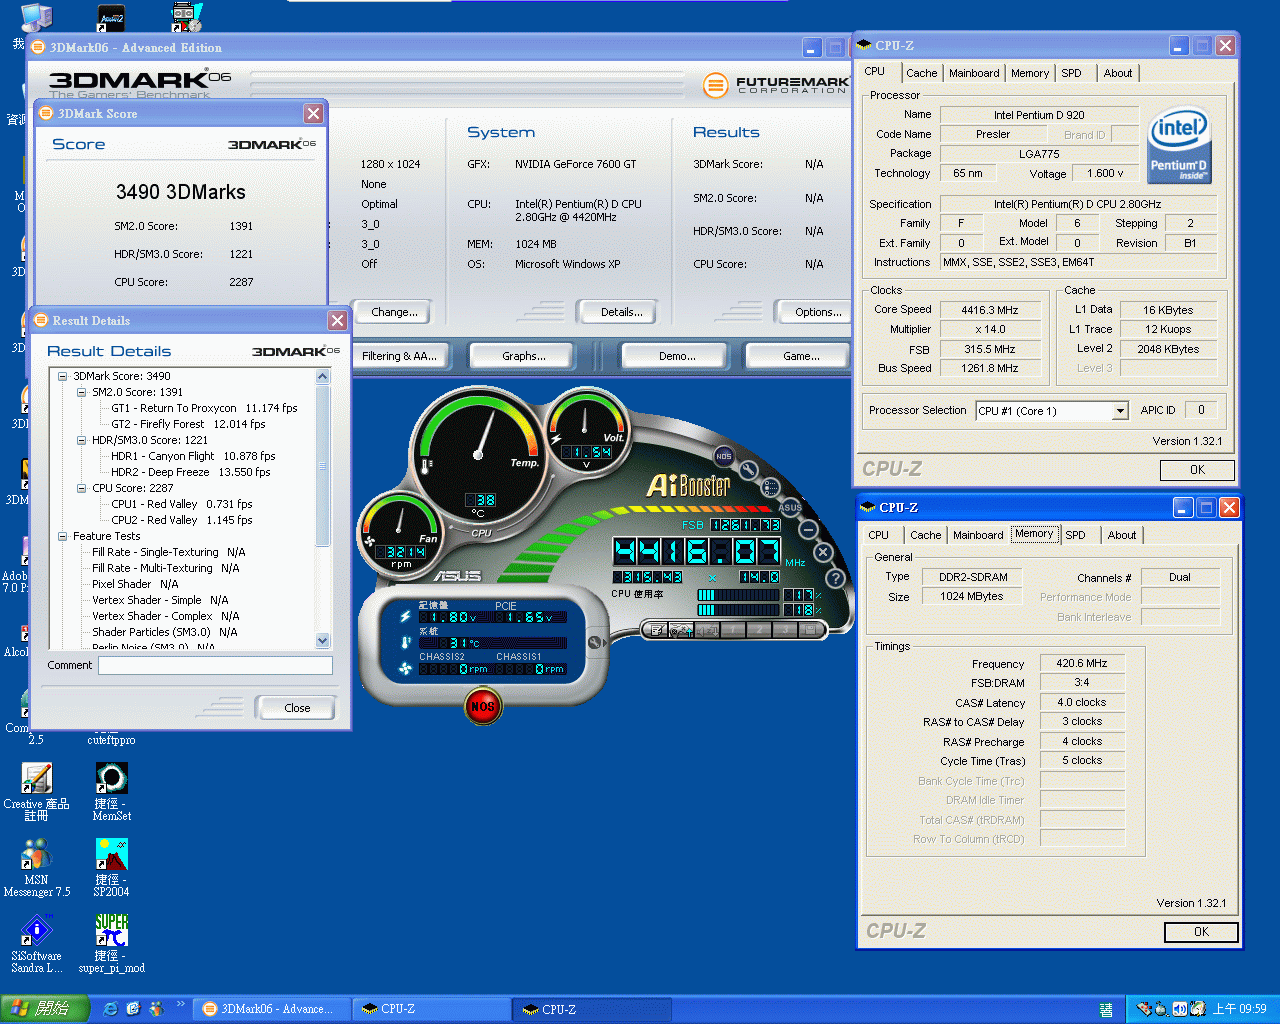Click AI Booster round minus minimize icon
Viewport: 1280px width, 1024px height.
pyautogui.click(x=808, y=529)
